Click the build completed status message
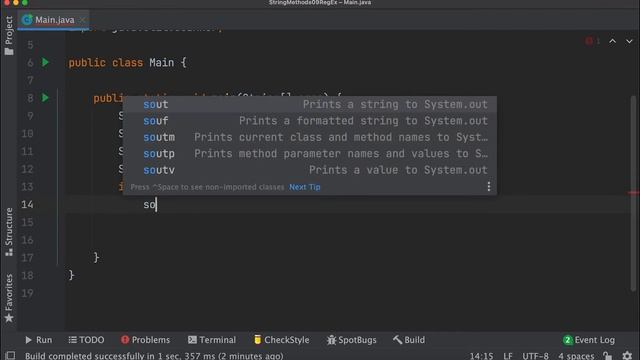 pyautogui.click(x=154, y=356)
